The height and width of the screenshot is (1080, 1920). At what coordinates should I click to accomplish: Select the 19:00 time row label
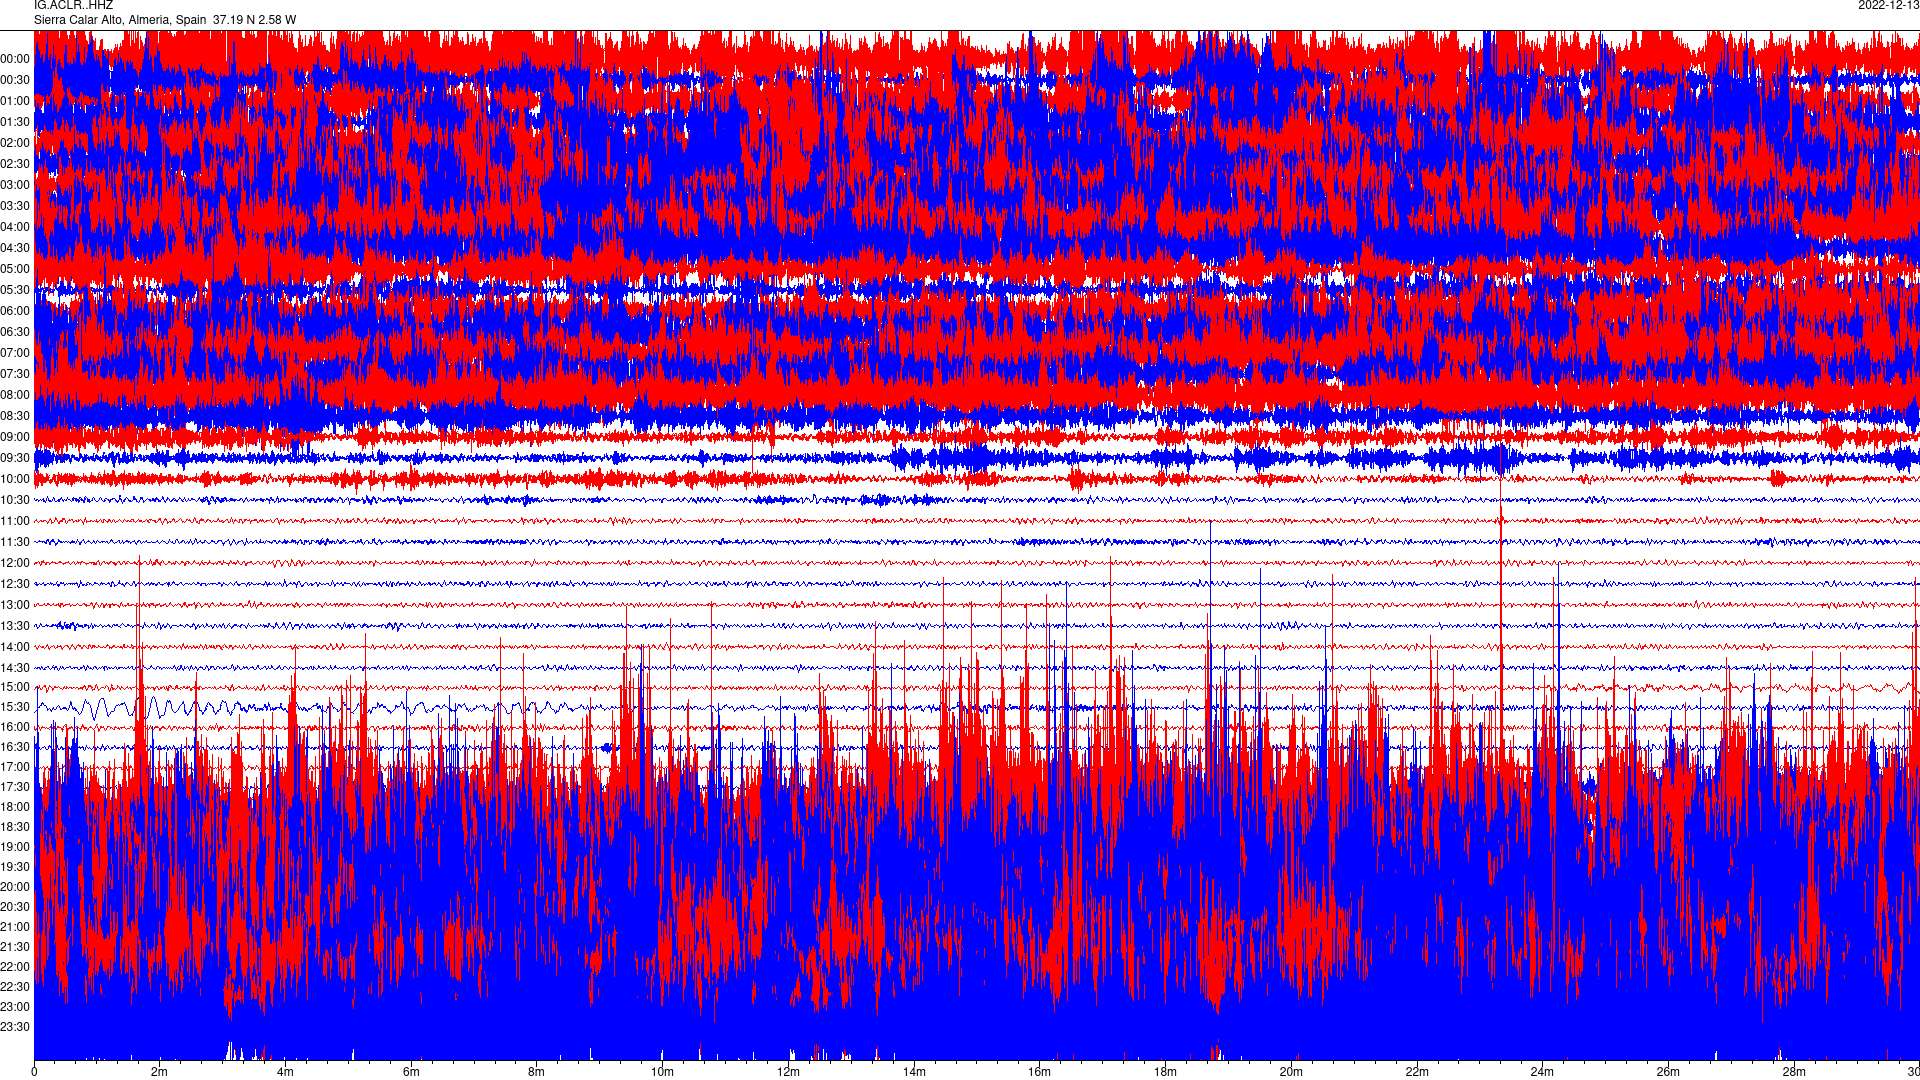15,847
